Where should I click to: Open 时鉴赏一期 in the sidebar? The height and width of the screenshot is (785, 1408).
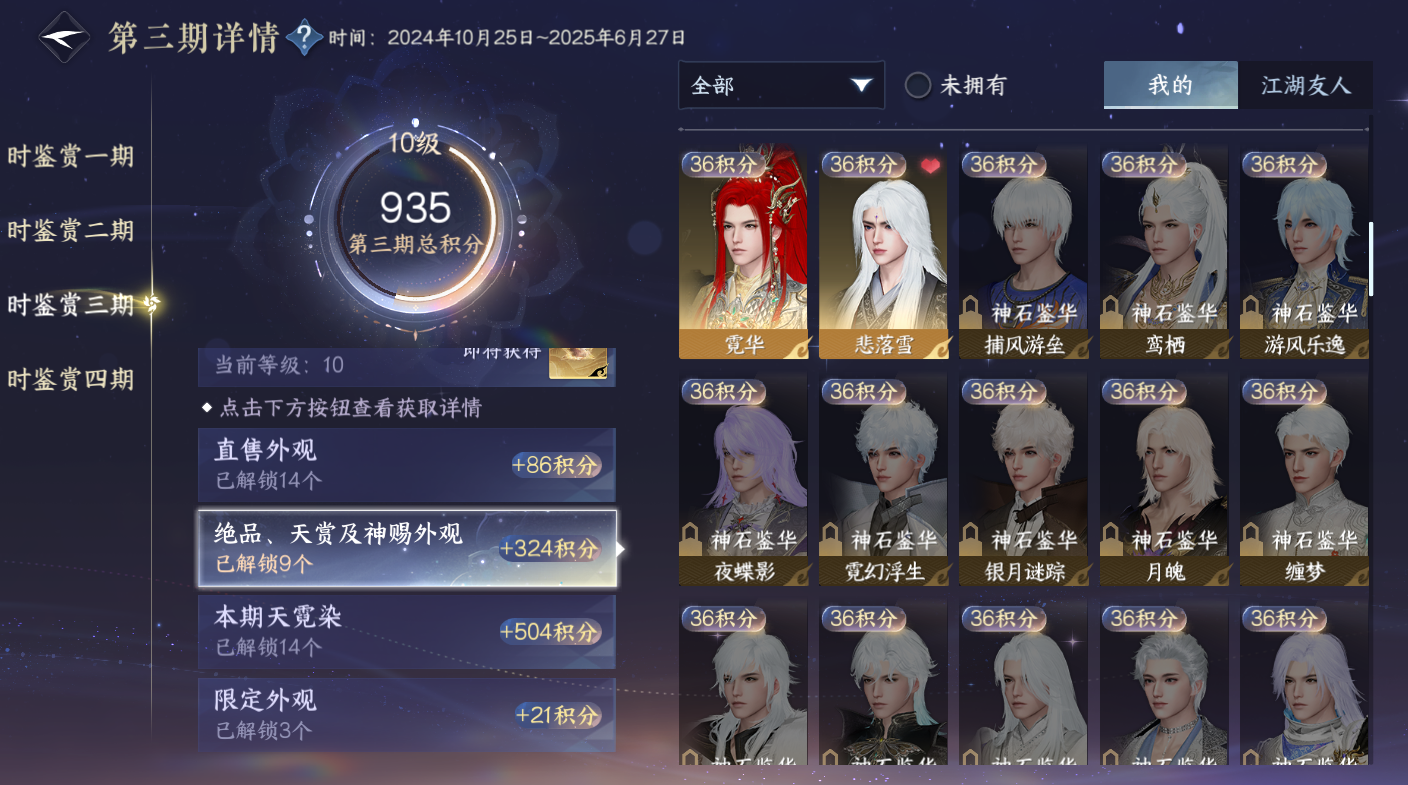(71, 156)
